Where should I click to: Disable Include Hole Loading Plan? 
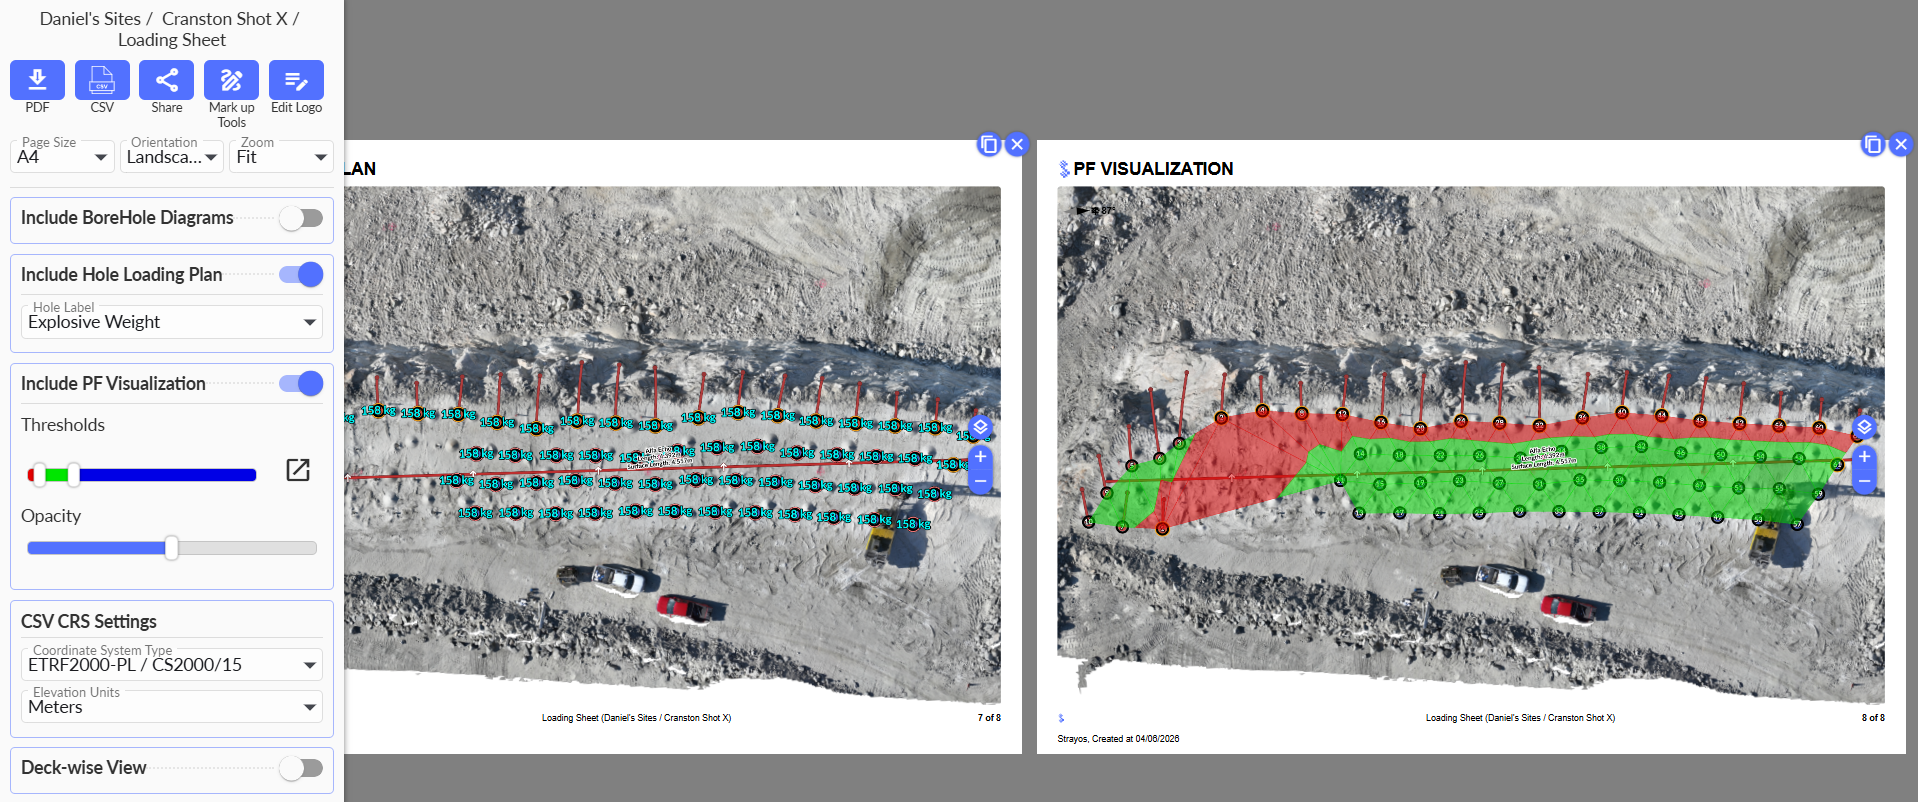pyautogui.click(x=301, y=275)
